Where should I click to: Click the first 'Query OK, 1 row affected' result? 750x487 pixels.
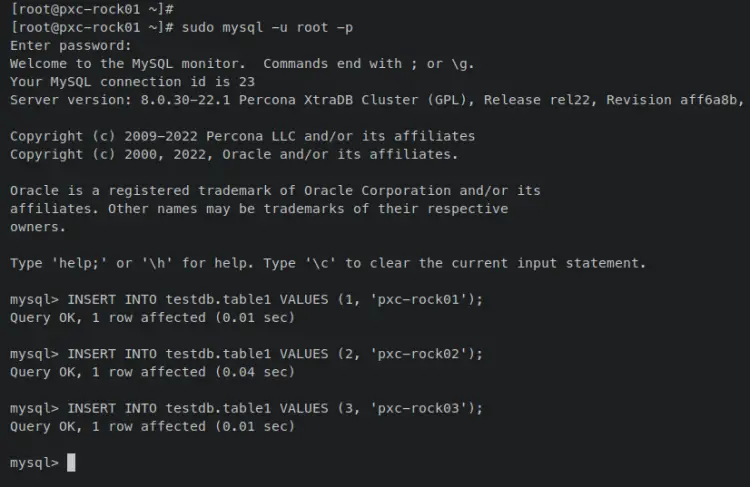[x=152, y=317]
